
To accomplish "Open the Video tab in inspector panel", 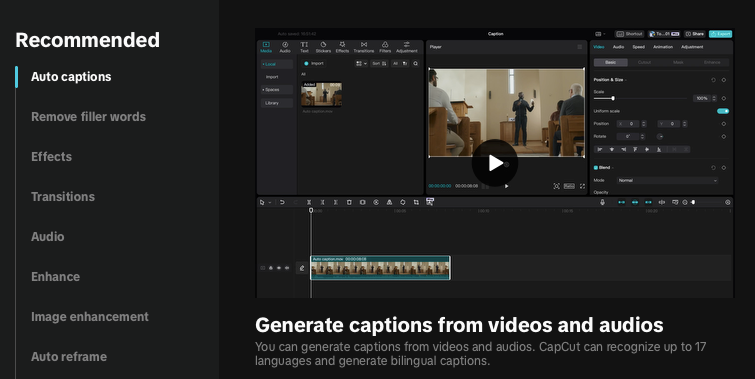I will click(x=599, y=47).
